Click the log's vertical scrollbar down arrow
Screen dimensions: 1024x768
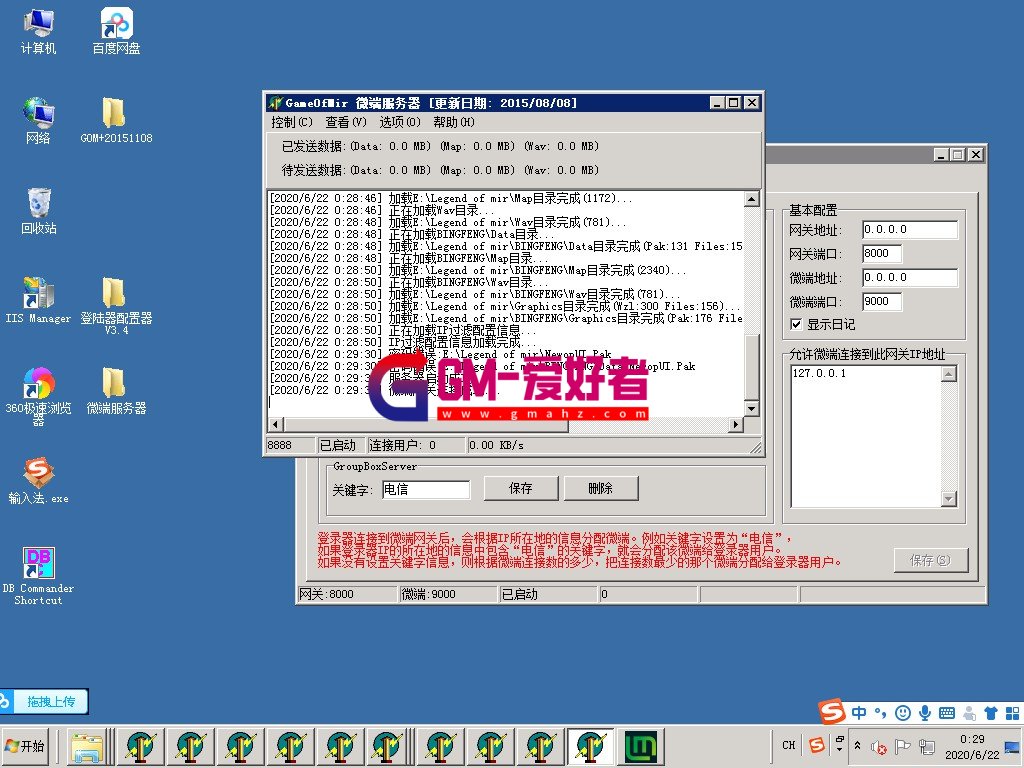pos(751,410)
